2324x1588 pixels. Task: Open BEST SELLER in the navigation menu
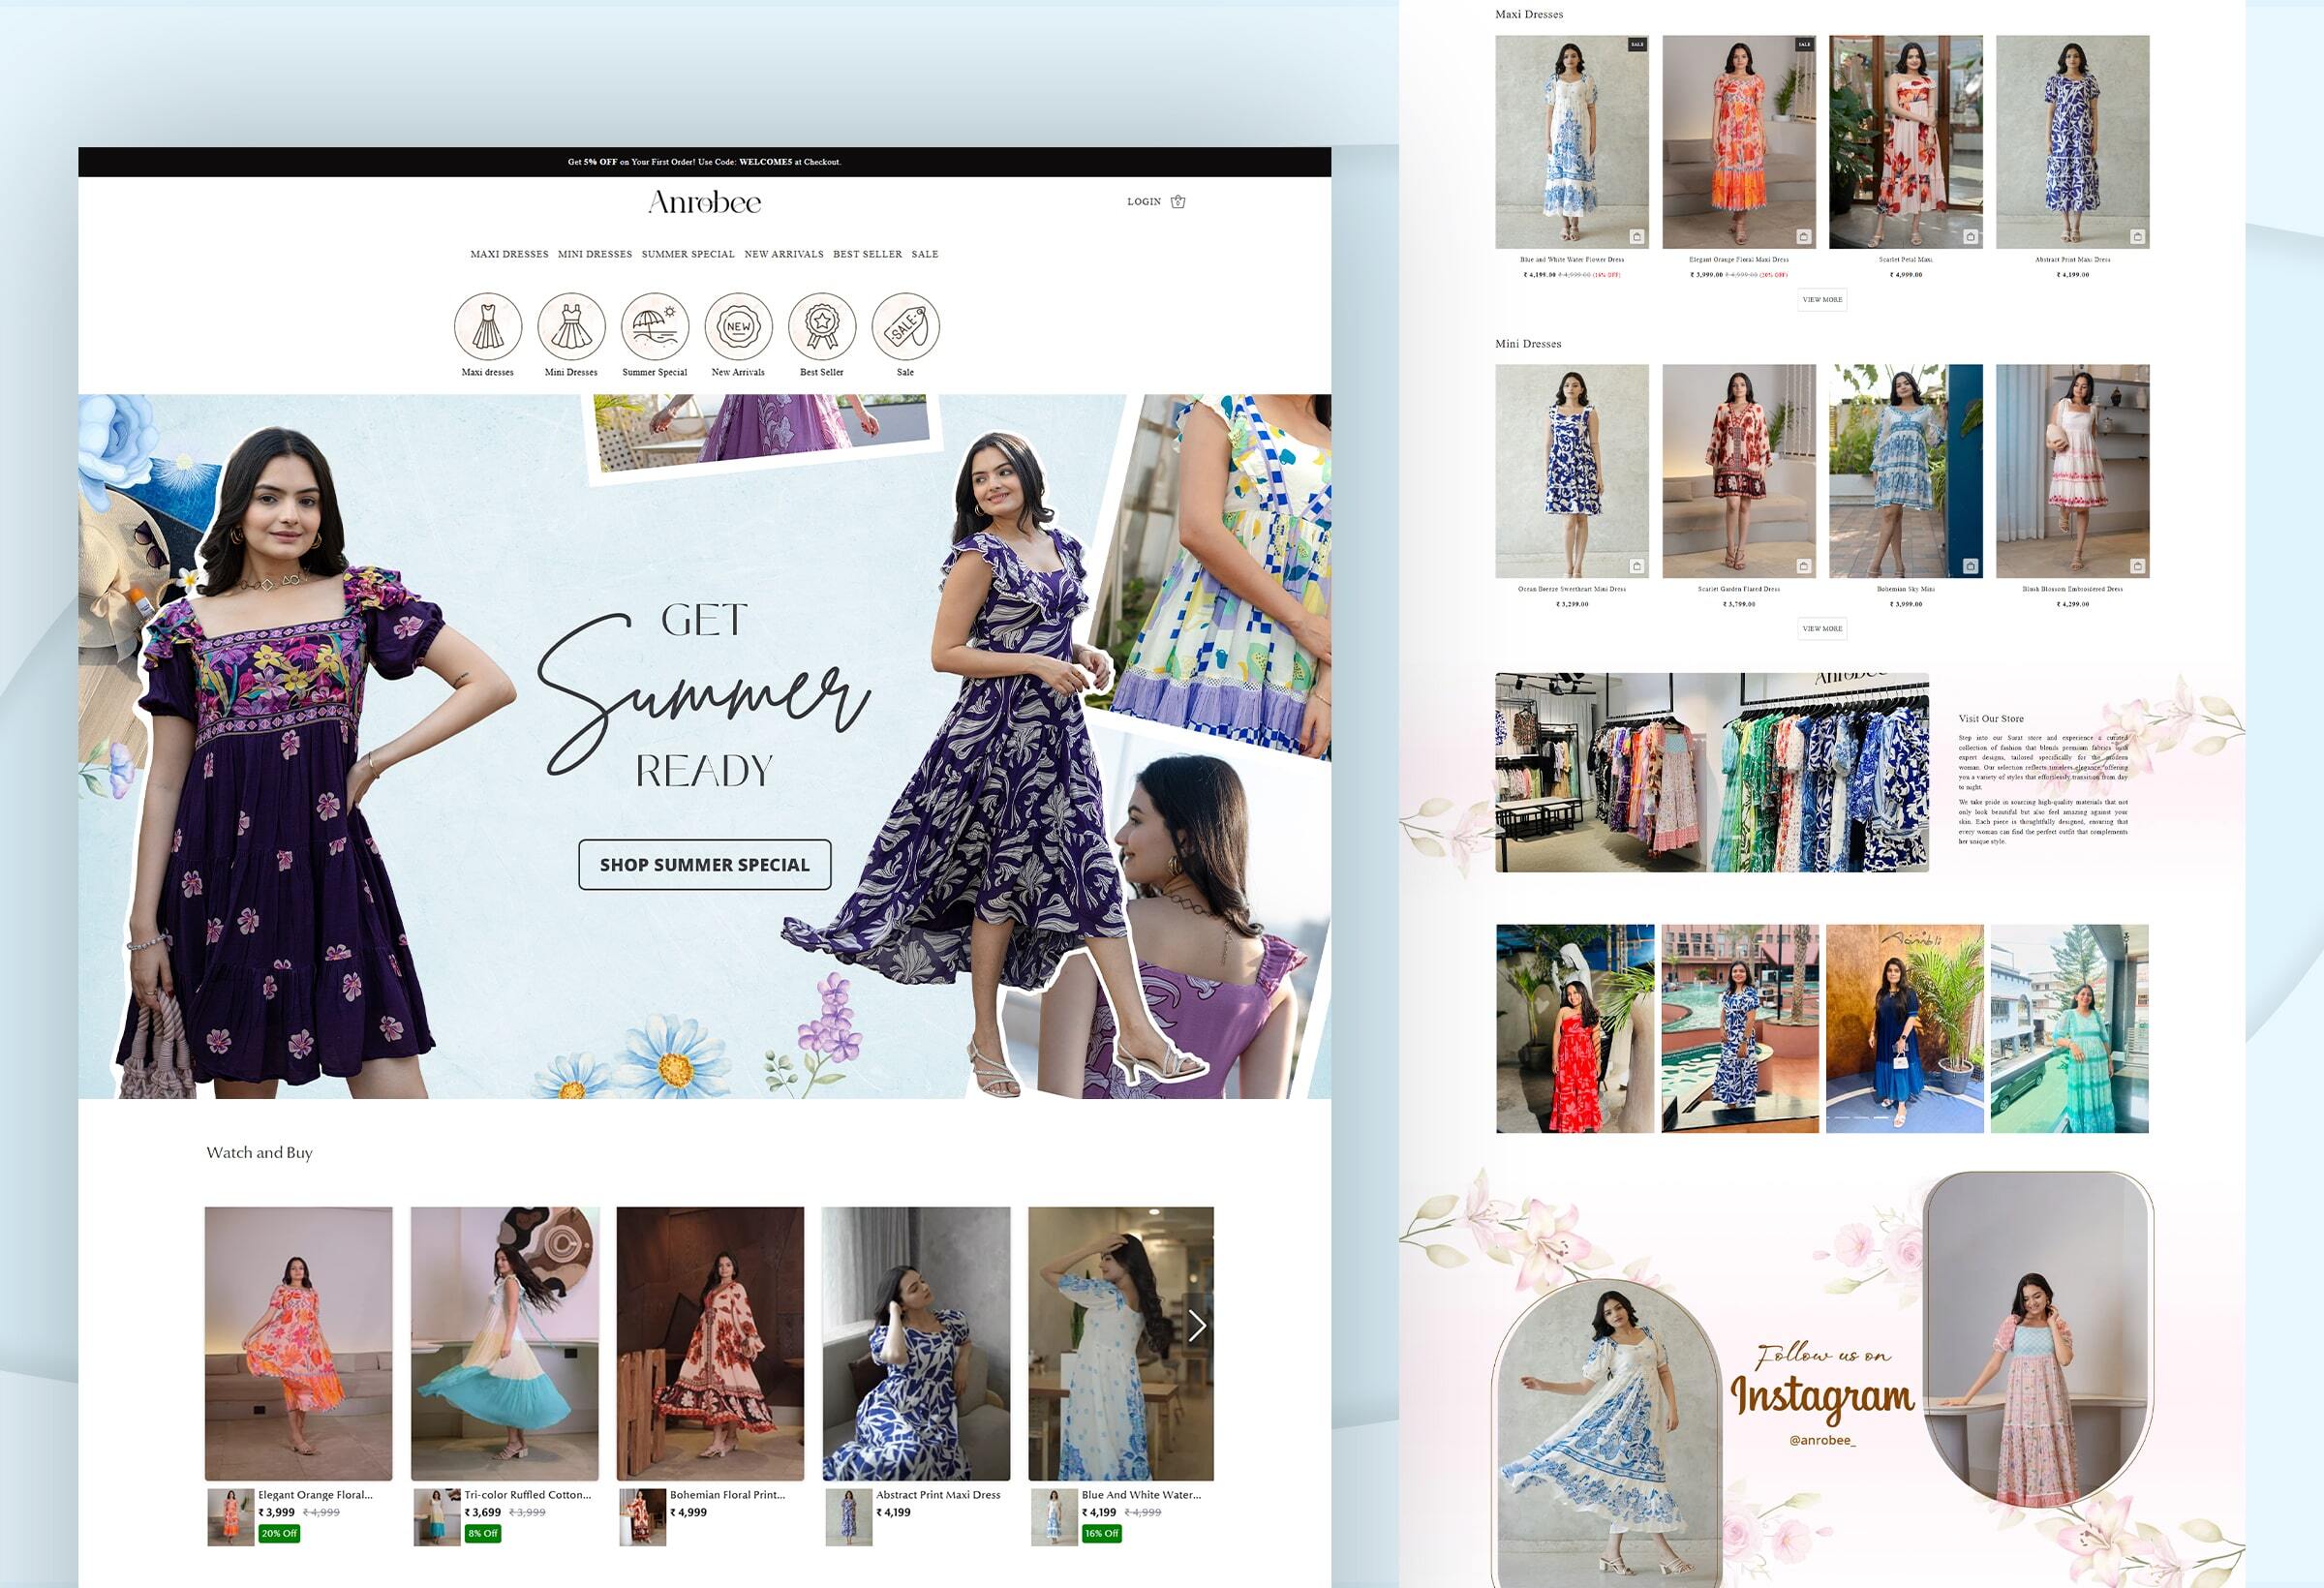867,254
